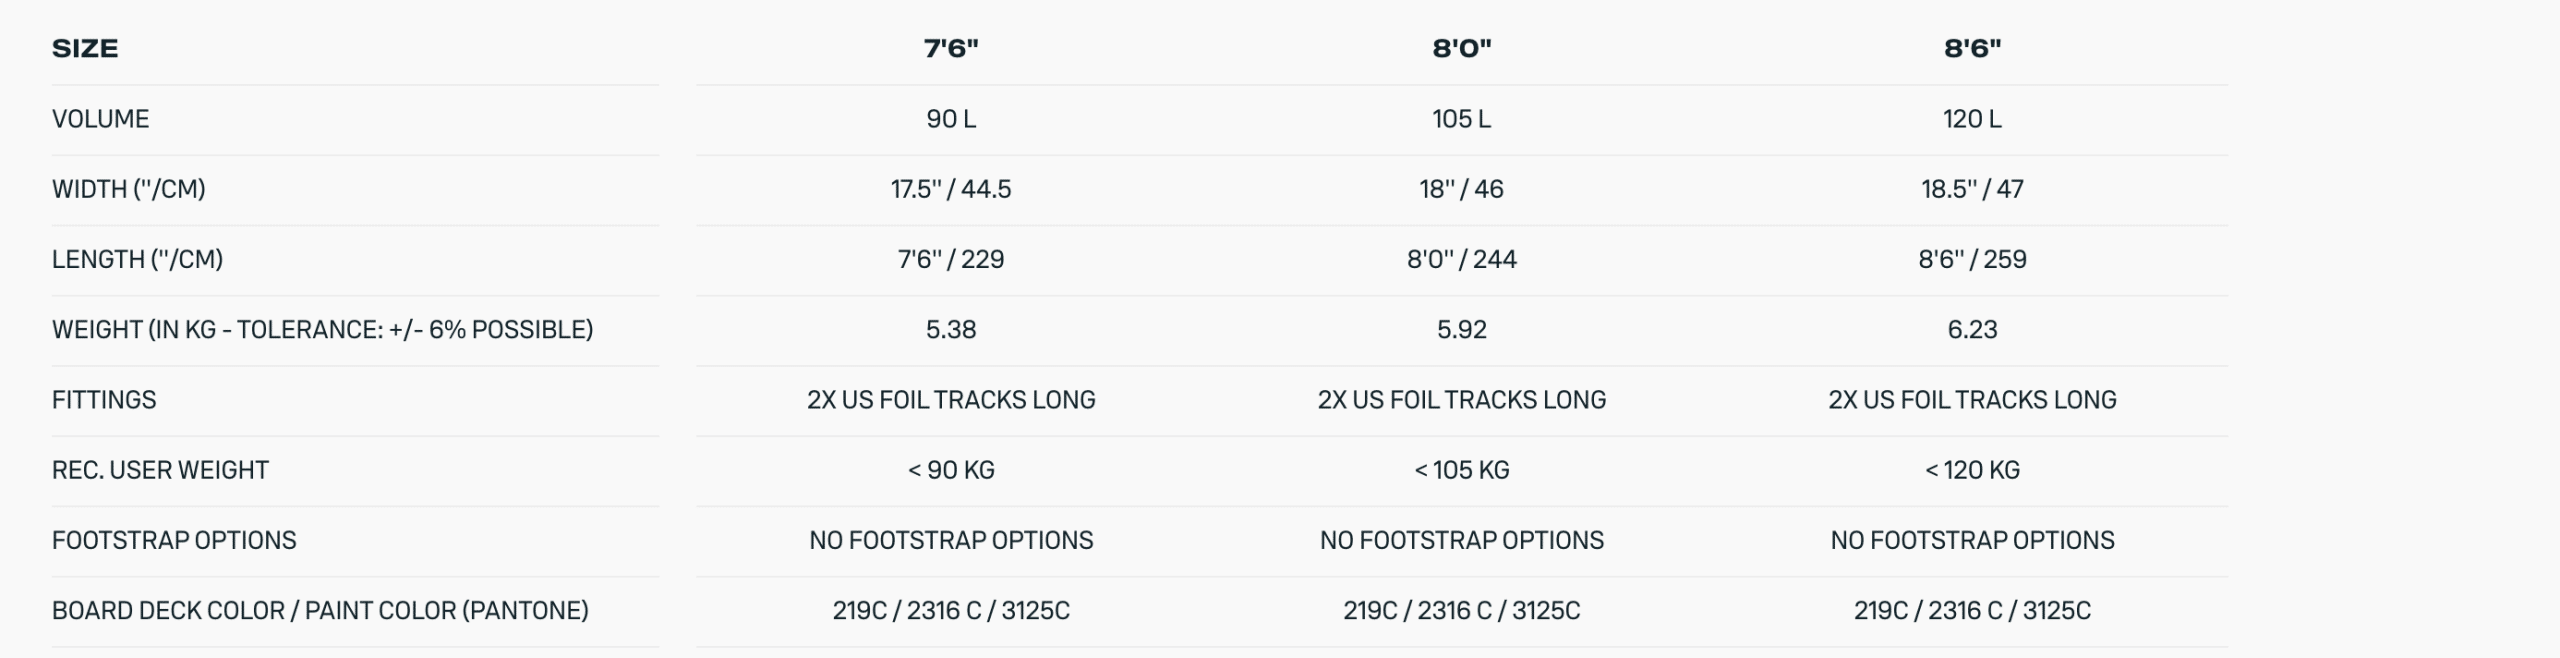Select the FITTINGS row label
2560x658 pixels.
[x=104, y=400]
